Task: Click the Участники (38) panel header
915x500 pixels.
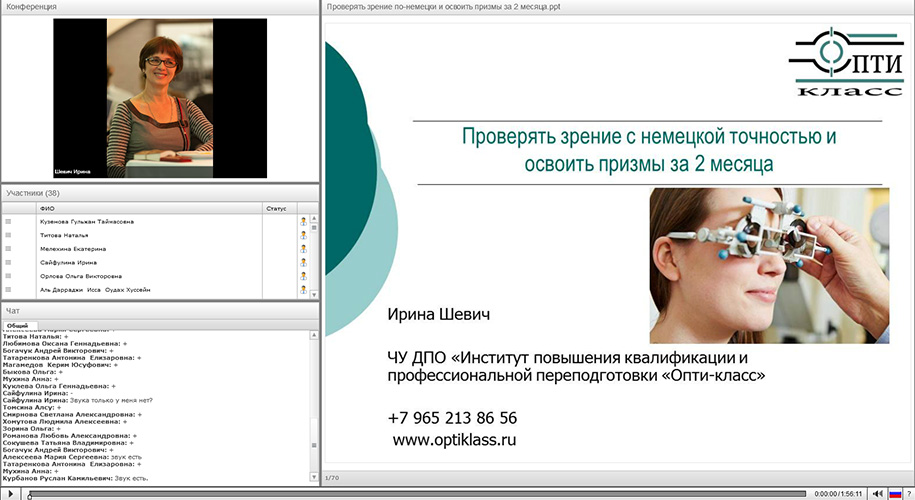Action: coord(160,193)
